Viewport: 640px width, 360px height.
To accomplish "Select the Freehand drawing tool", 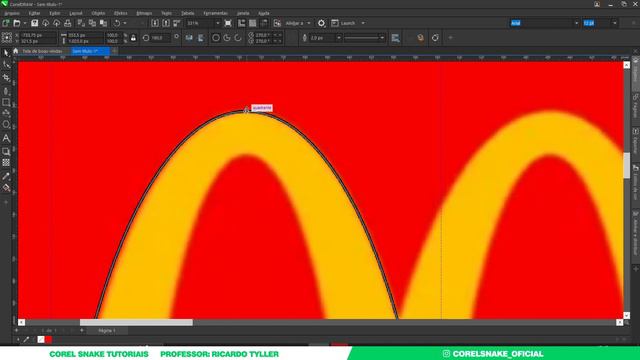I will [6, 90].
